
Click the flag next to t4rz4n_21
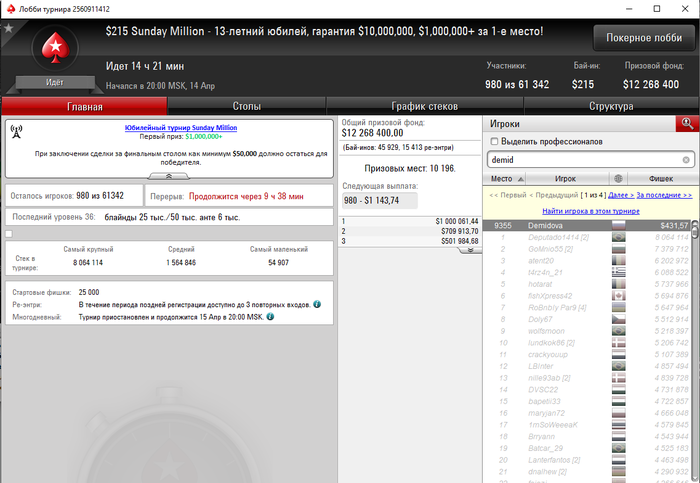pos(618,272)
